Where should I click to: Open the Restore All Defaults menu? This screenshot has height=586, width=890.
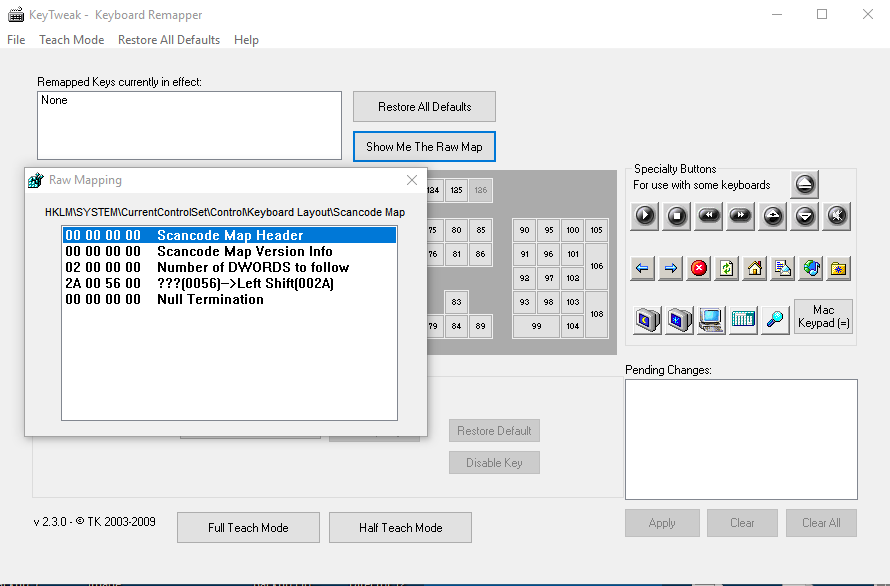click(169, 40)
